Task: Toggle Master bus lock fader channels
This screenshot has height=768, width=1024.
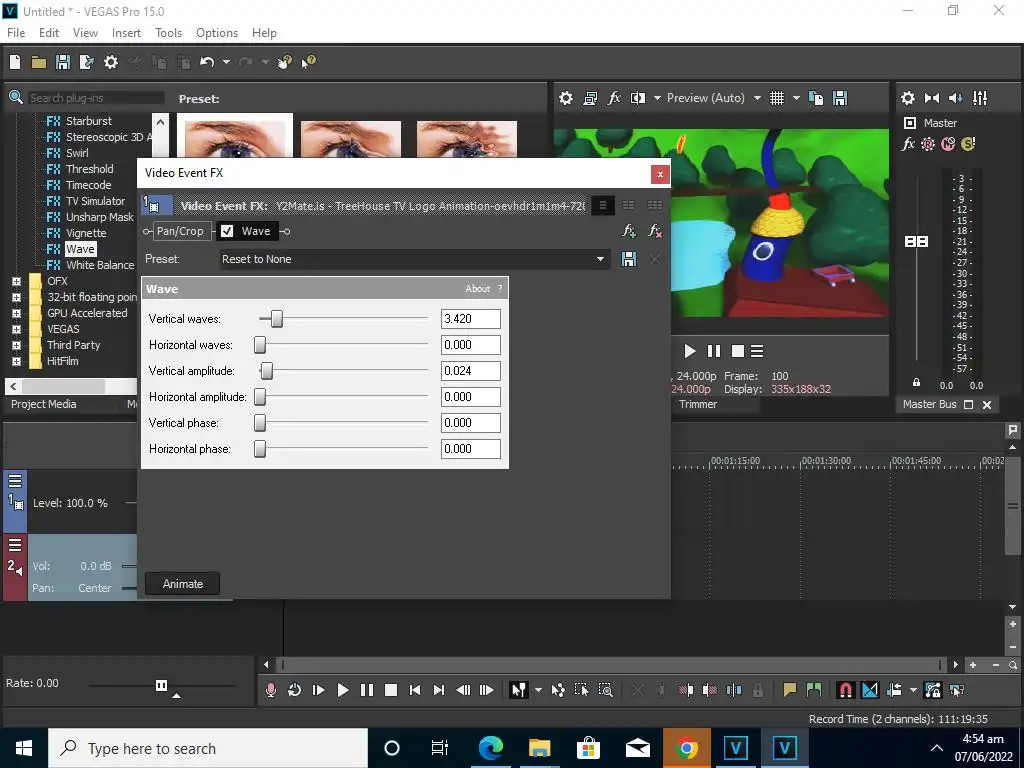Action: tap(916, 382)
